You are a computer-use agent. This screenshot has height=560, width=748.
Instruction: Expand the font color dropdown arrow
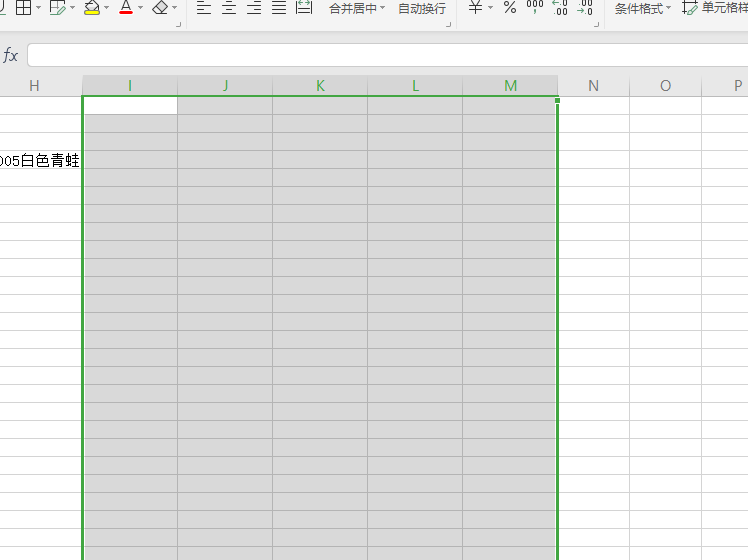point(141,8)
